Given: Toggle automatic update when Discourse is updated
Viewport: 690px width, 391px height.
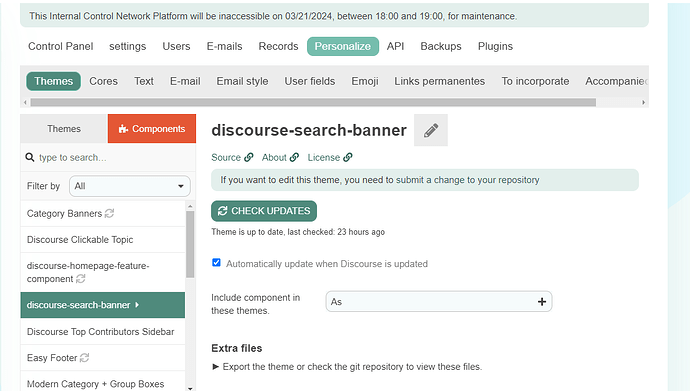Looking at the screenshot, I should (216, 263).
